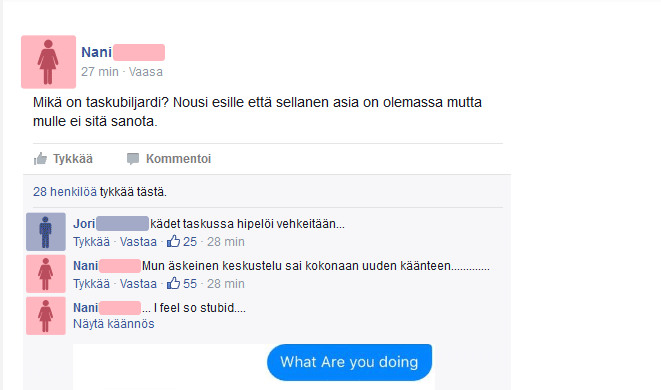Screen dimensions: 661x390
Task: Open Jori's blue profile avatar
Action: (x=46, y=232)
